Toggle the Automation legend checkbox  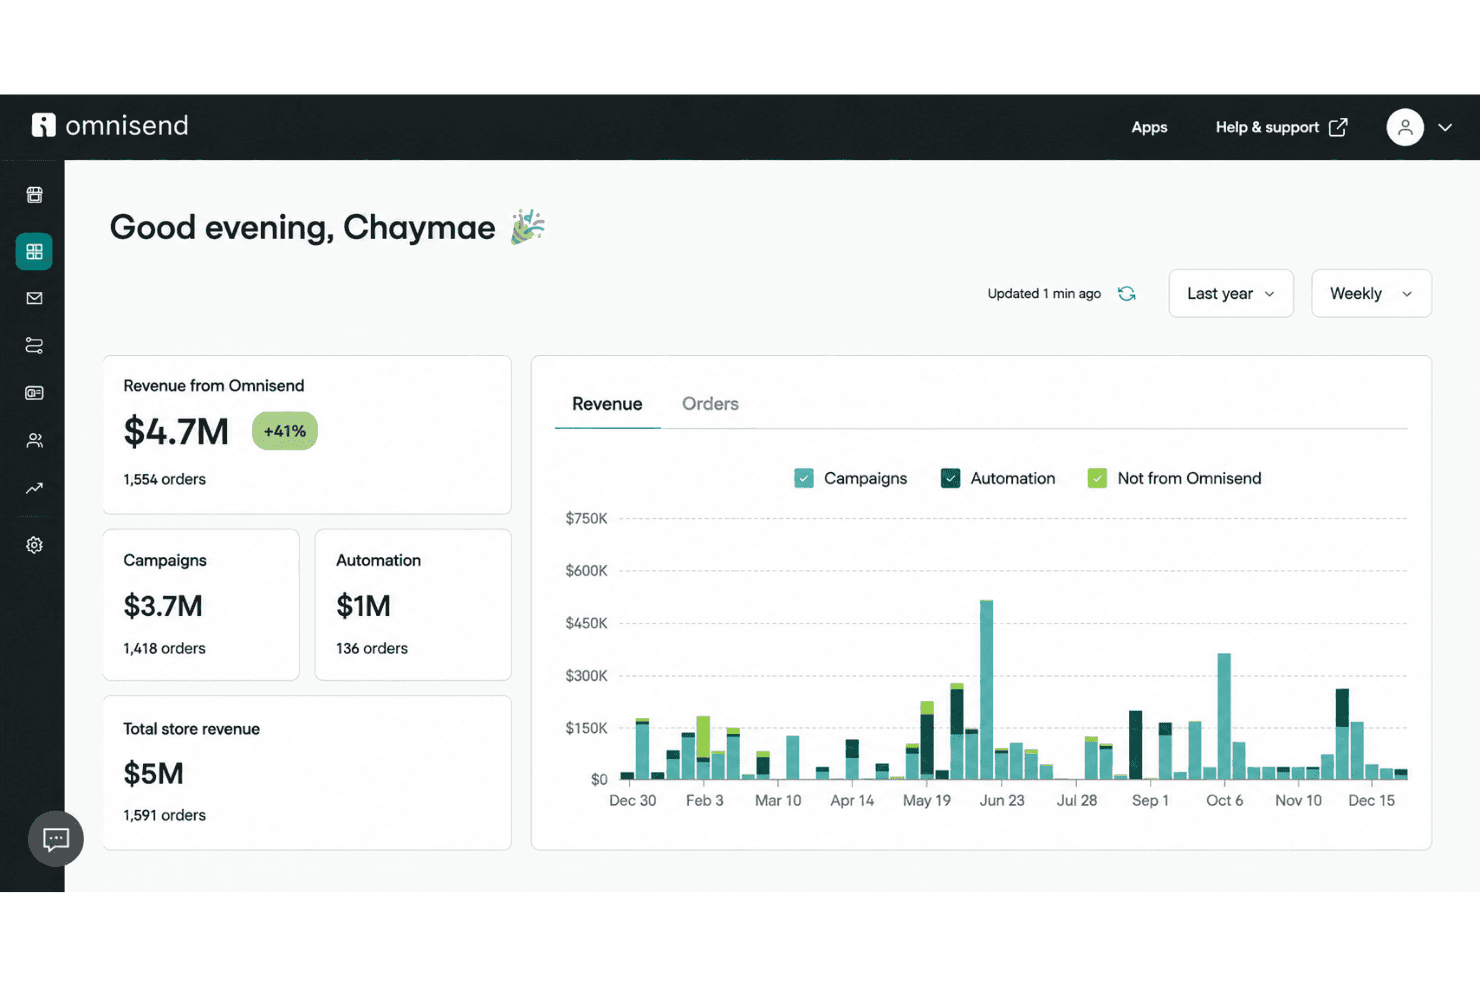[951, 478]
